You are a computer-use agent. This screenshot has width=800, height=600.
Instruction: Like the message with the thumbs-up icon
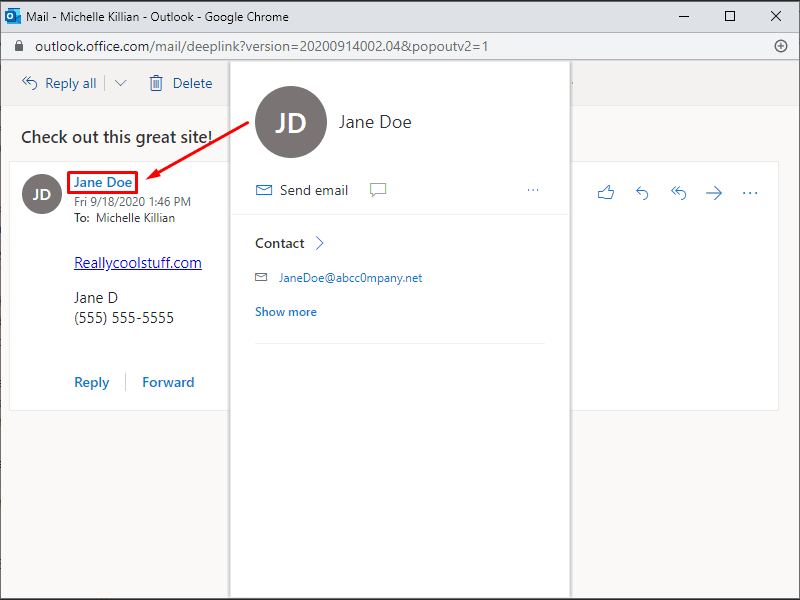[x=606, y=193]
